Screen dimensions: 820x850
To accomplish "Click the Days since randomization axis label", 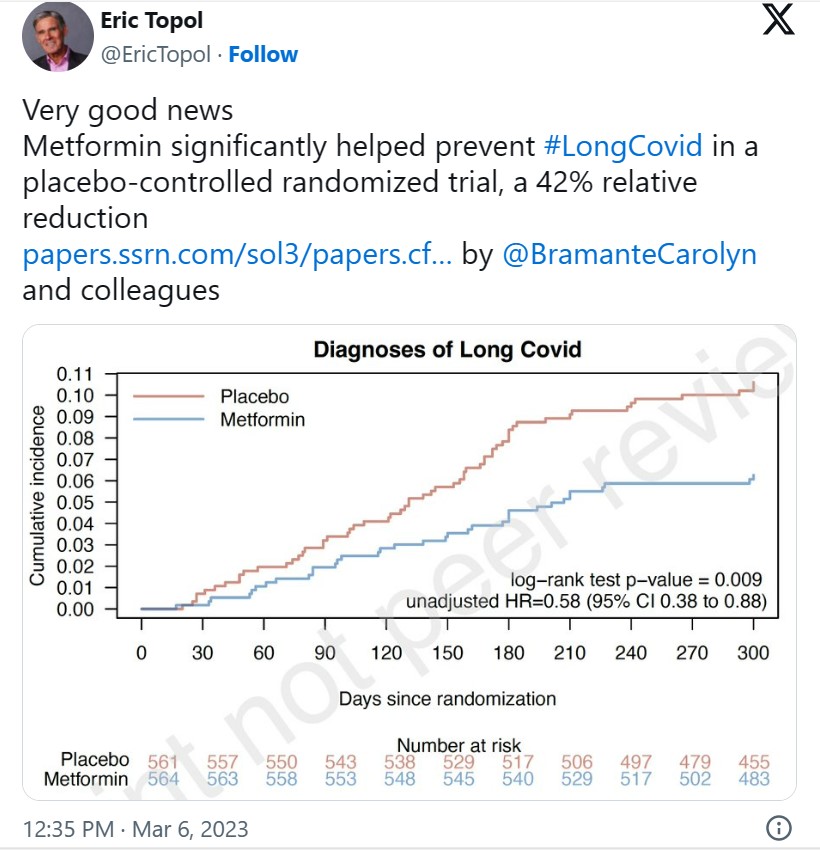I will coord(447,697).
